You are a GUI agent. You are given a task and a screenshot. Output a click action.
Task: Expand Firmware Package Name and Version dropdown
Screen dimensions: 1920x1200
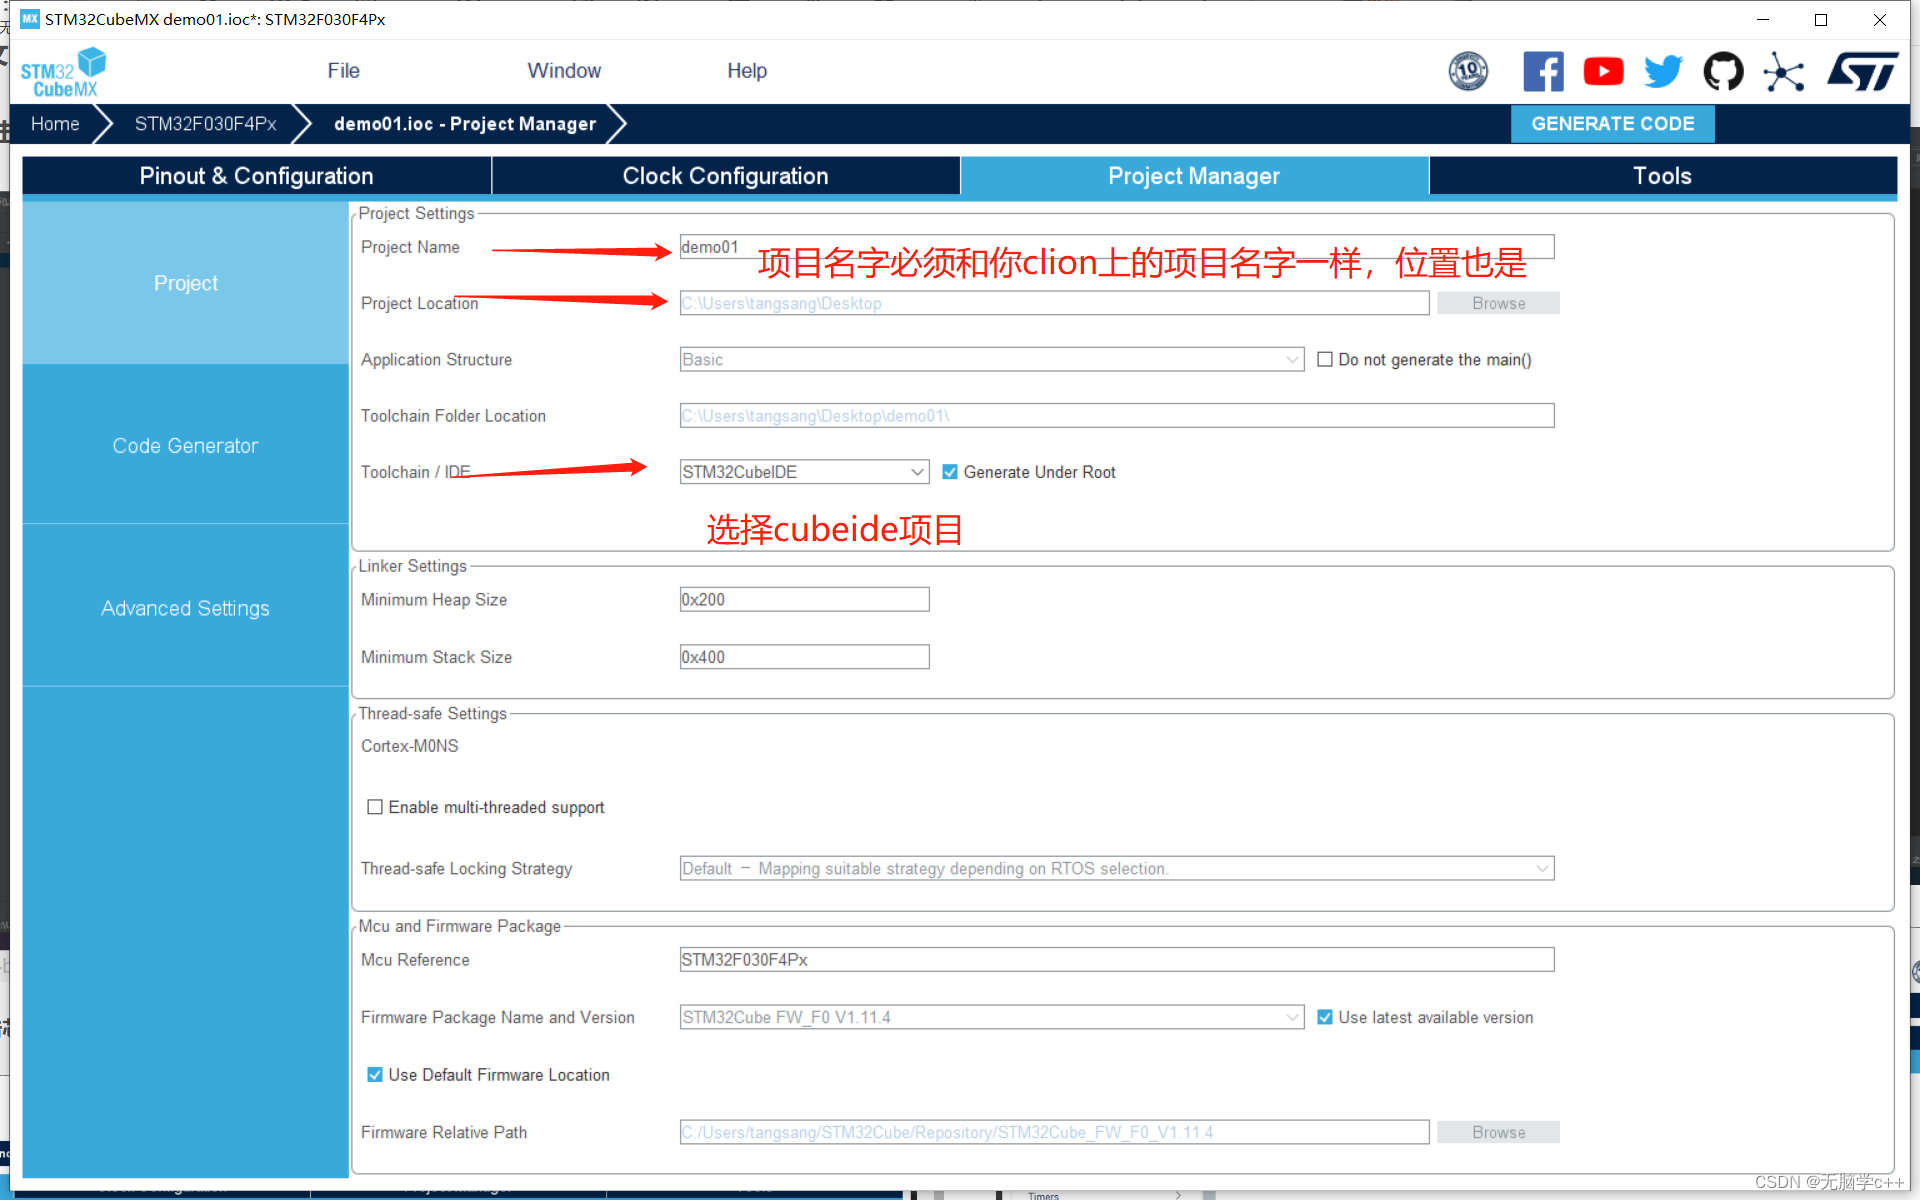coord(992,1017)
